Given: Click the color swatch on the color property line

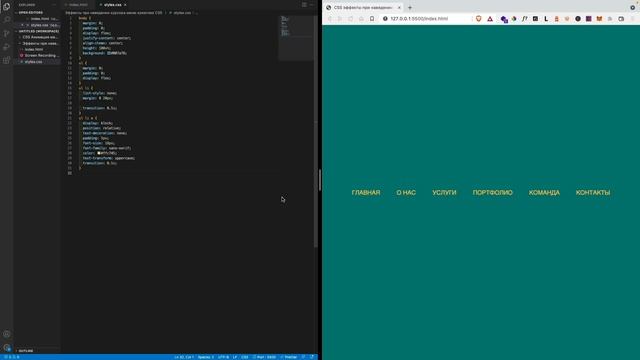Looking at the screenshot, I should (x=99, y=153).
